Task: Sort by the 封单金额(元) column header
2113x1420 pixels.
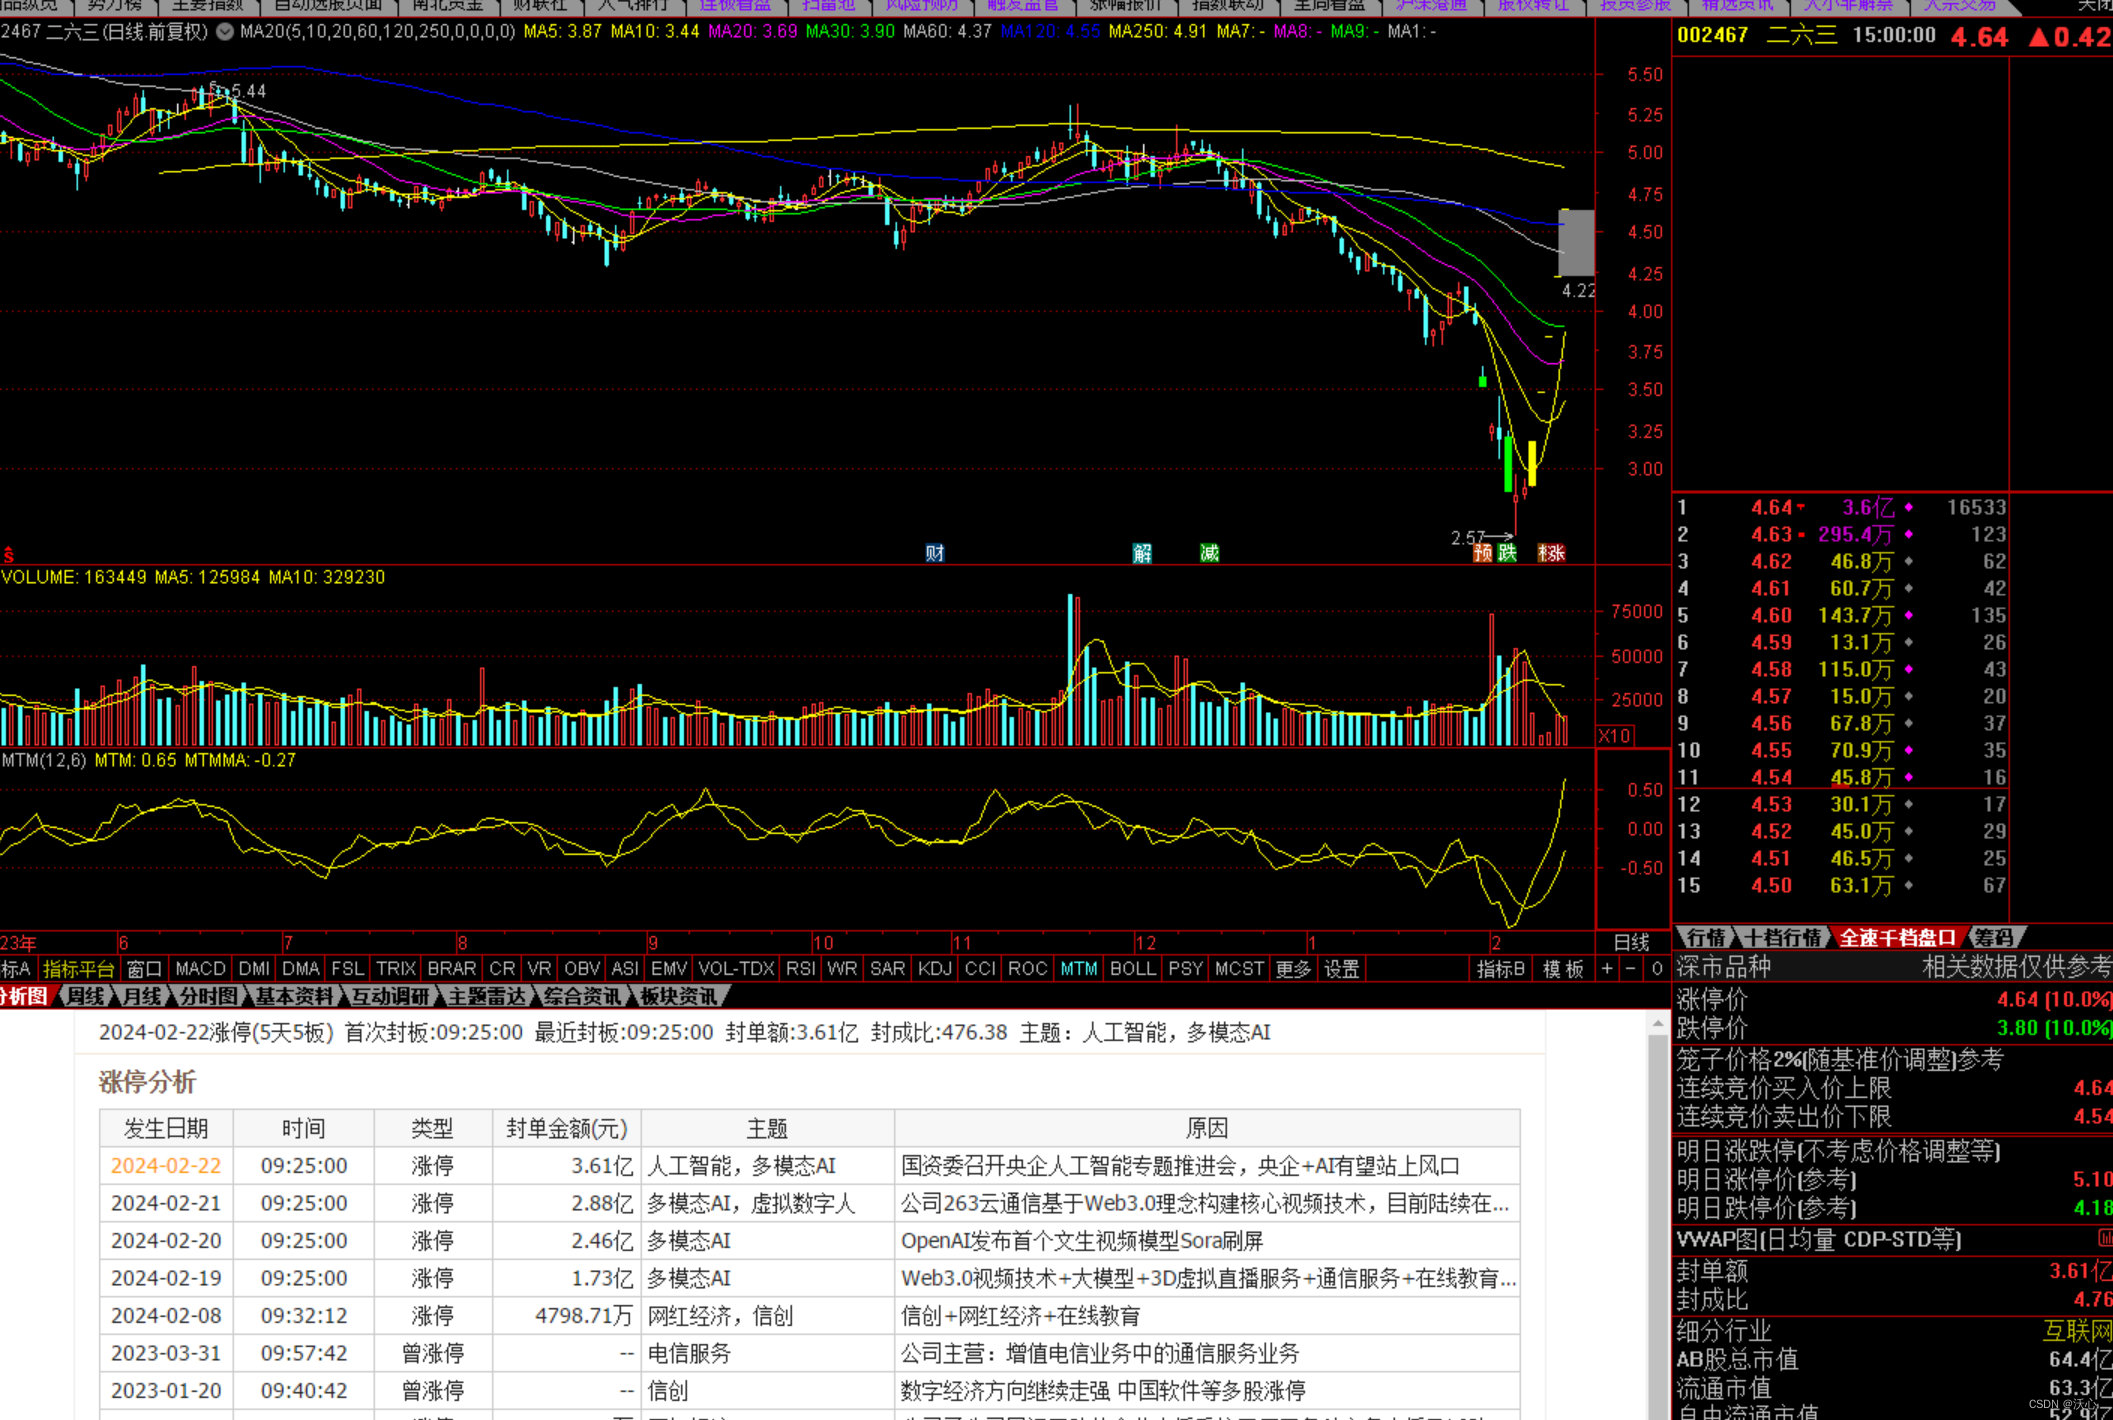Action: click(567, 1128)
